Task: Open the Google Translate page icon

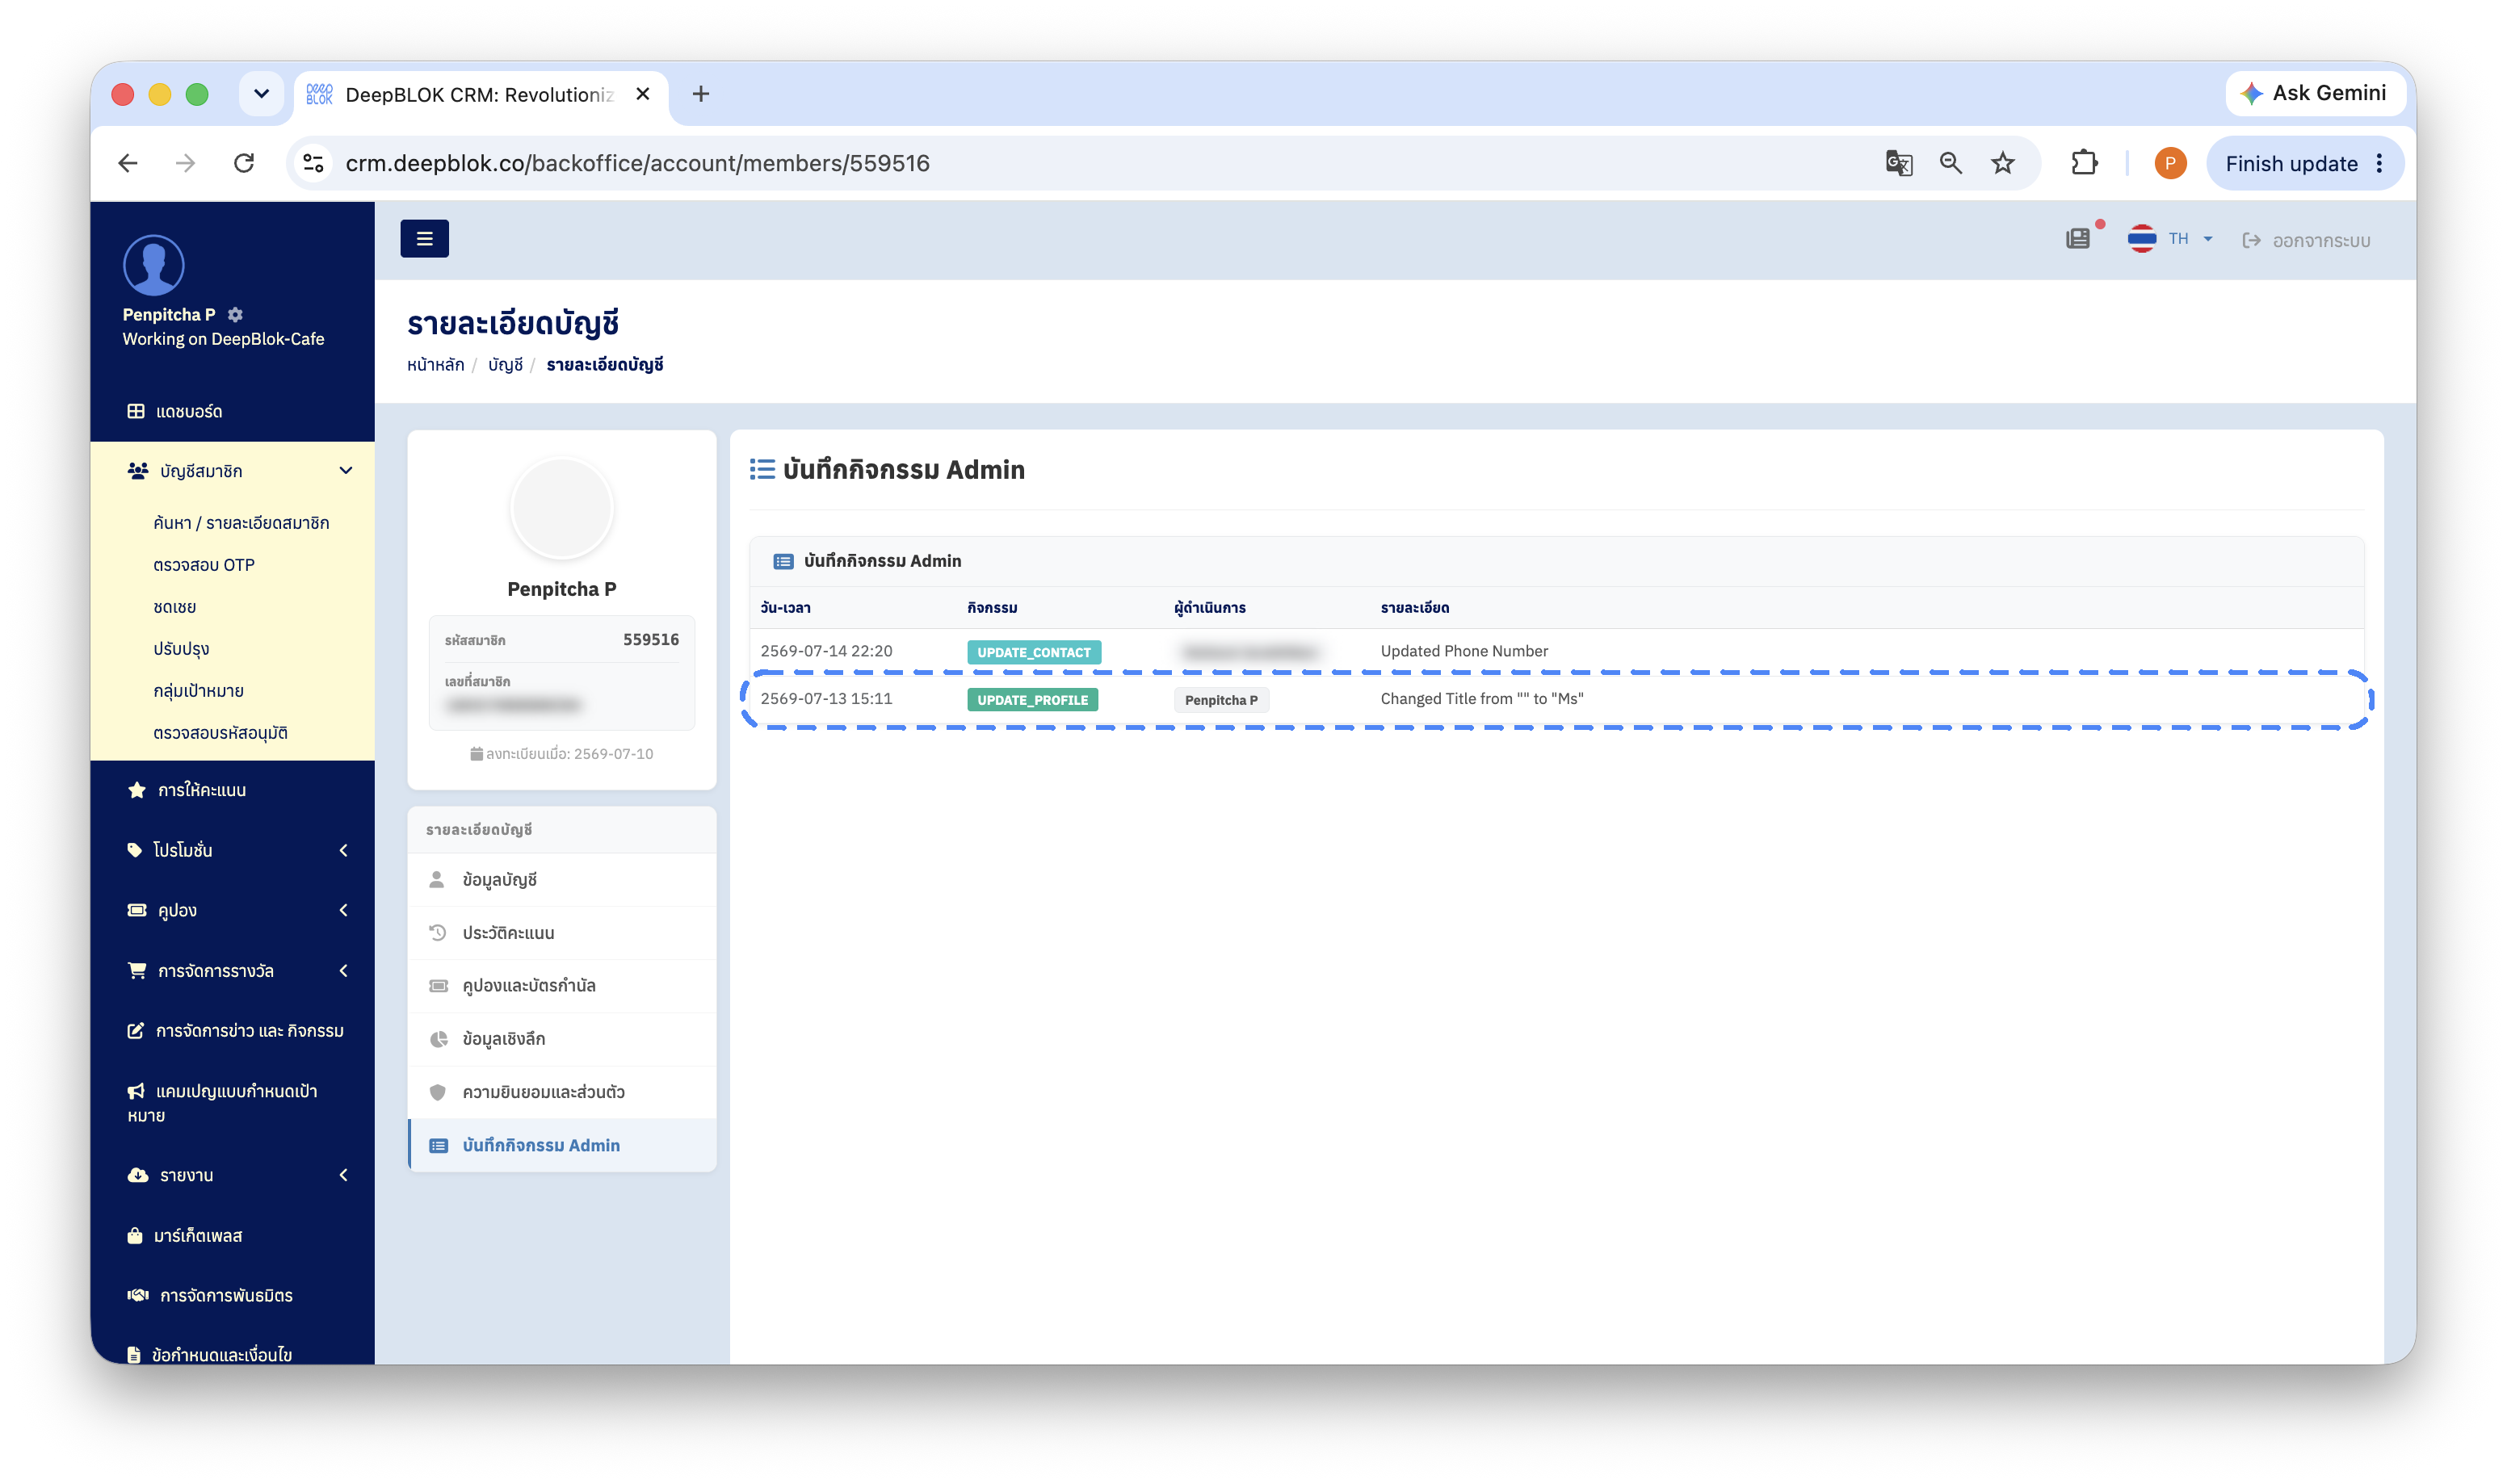Action: 1898,163
